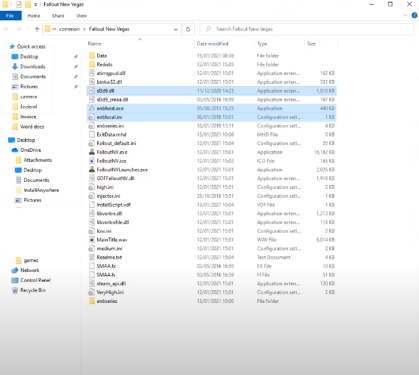Click the Up directory arrow
Viewport: 419px width, 375px height.
(37, 29)
